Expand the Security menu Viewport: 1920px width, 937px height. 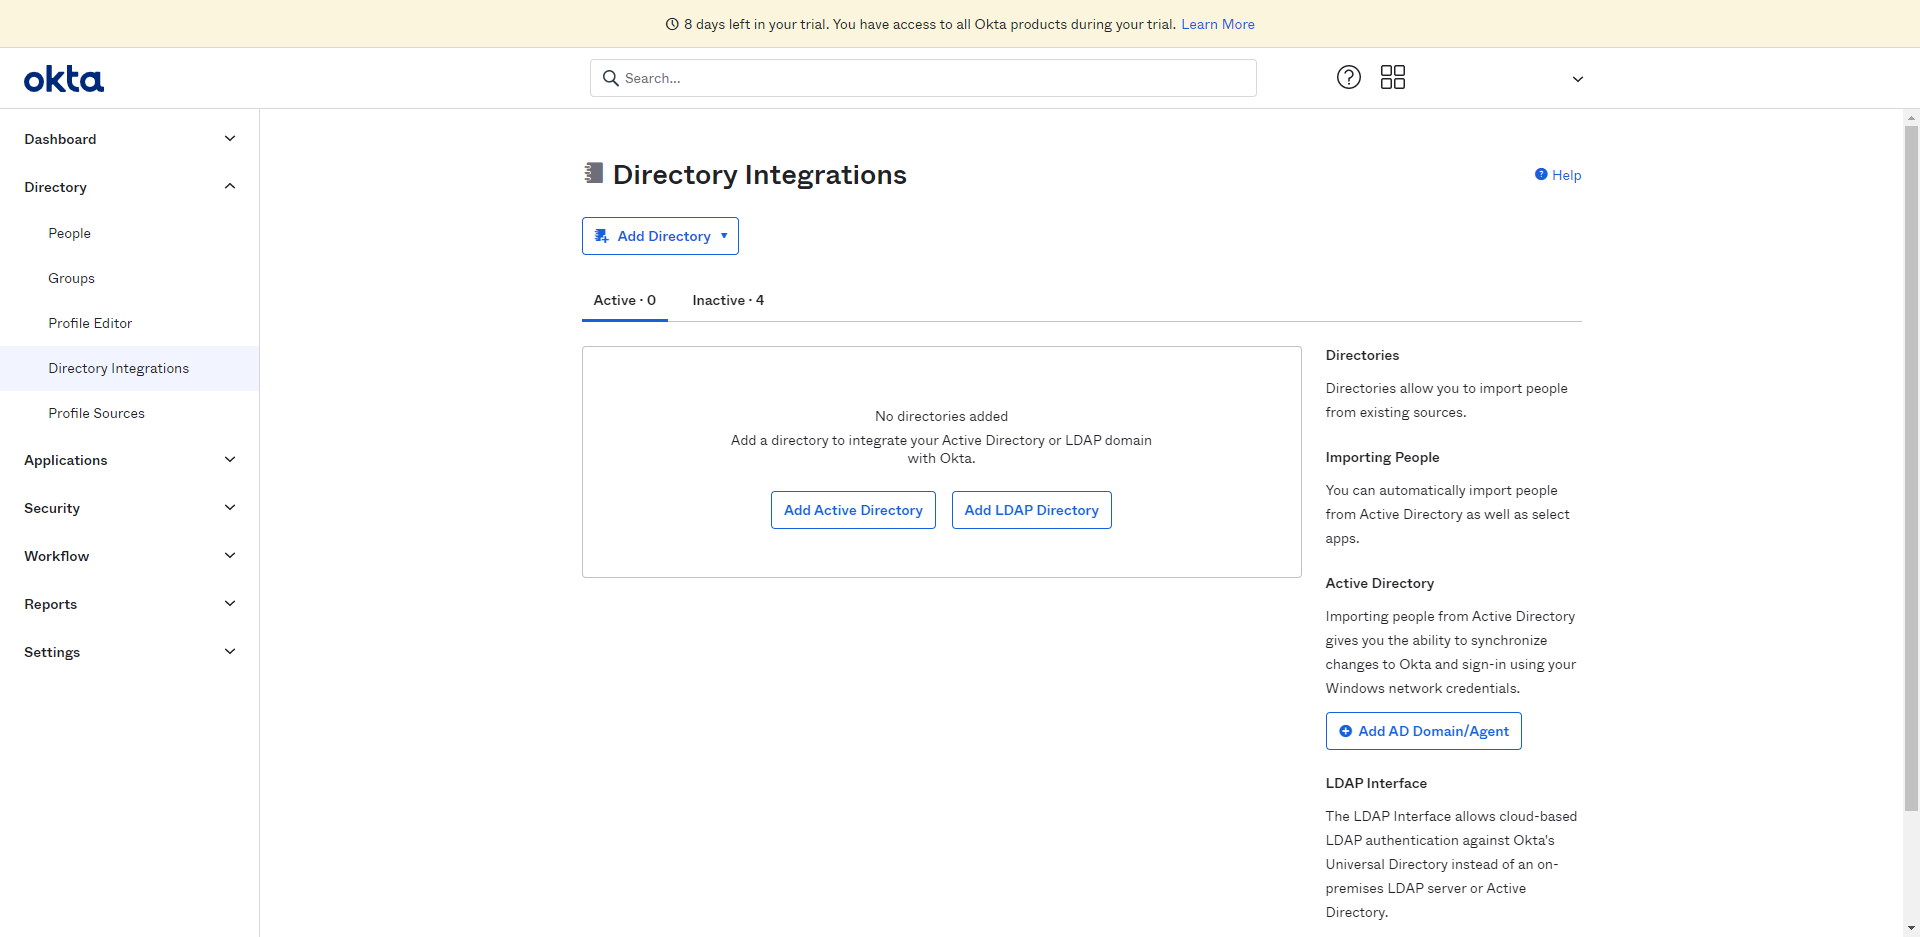(130, 508)
